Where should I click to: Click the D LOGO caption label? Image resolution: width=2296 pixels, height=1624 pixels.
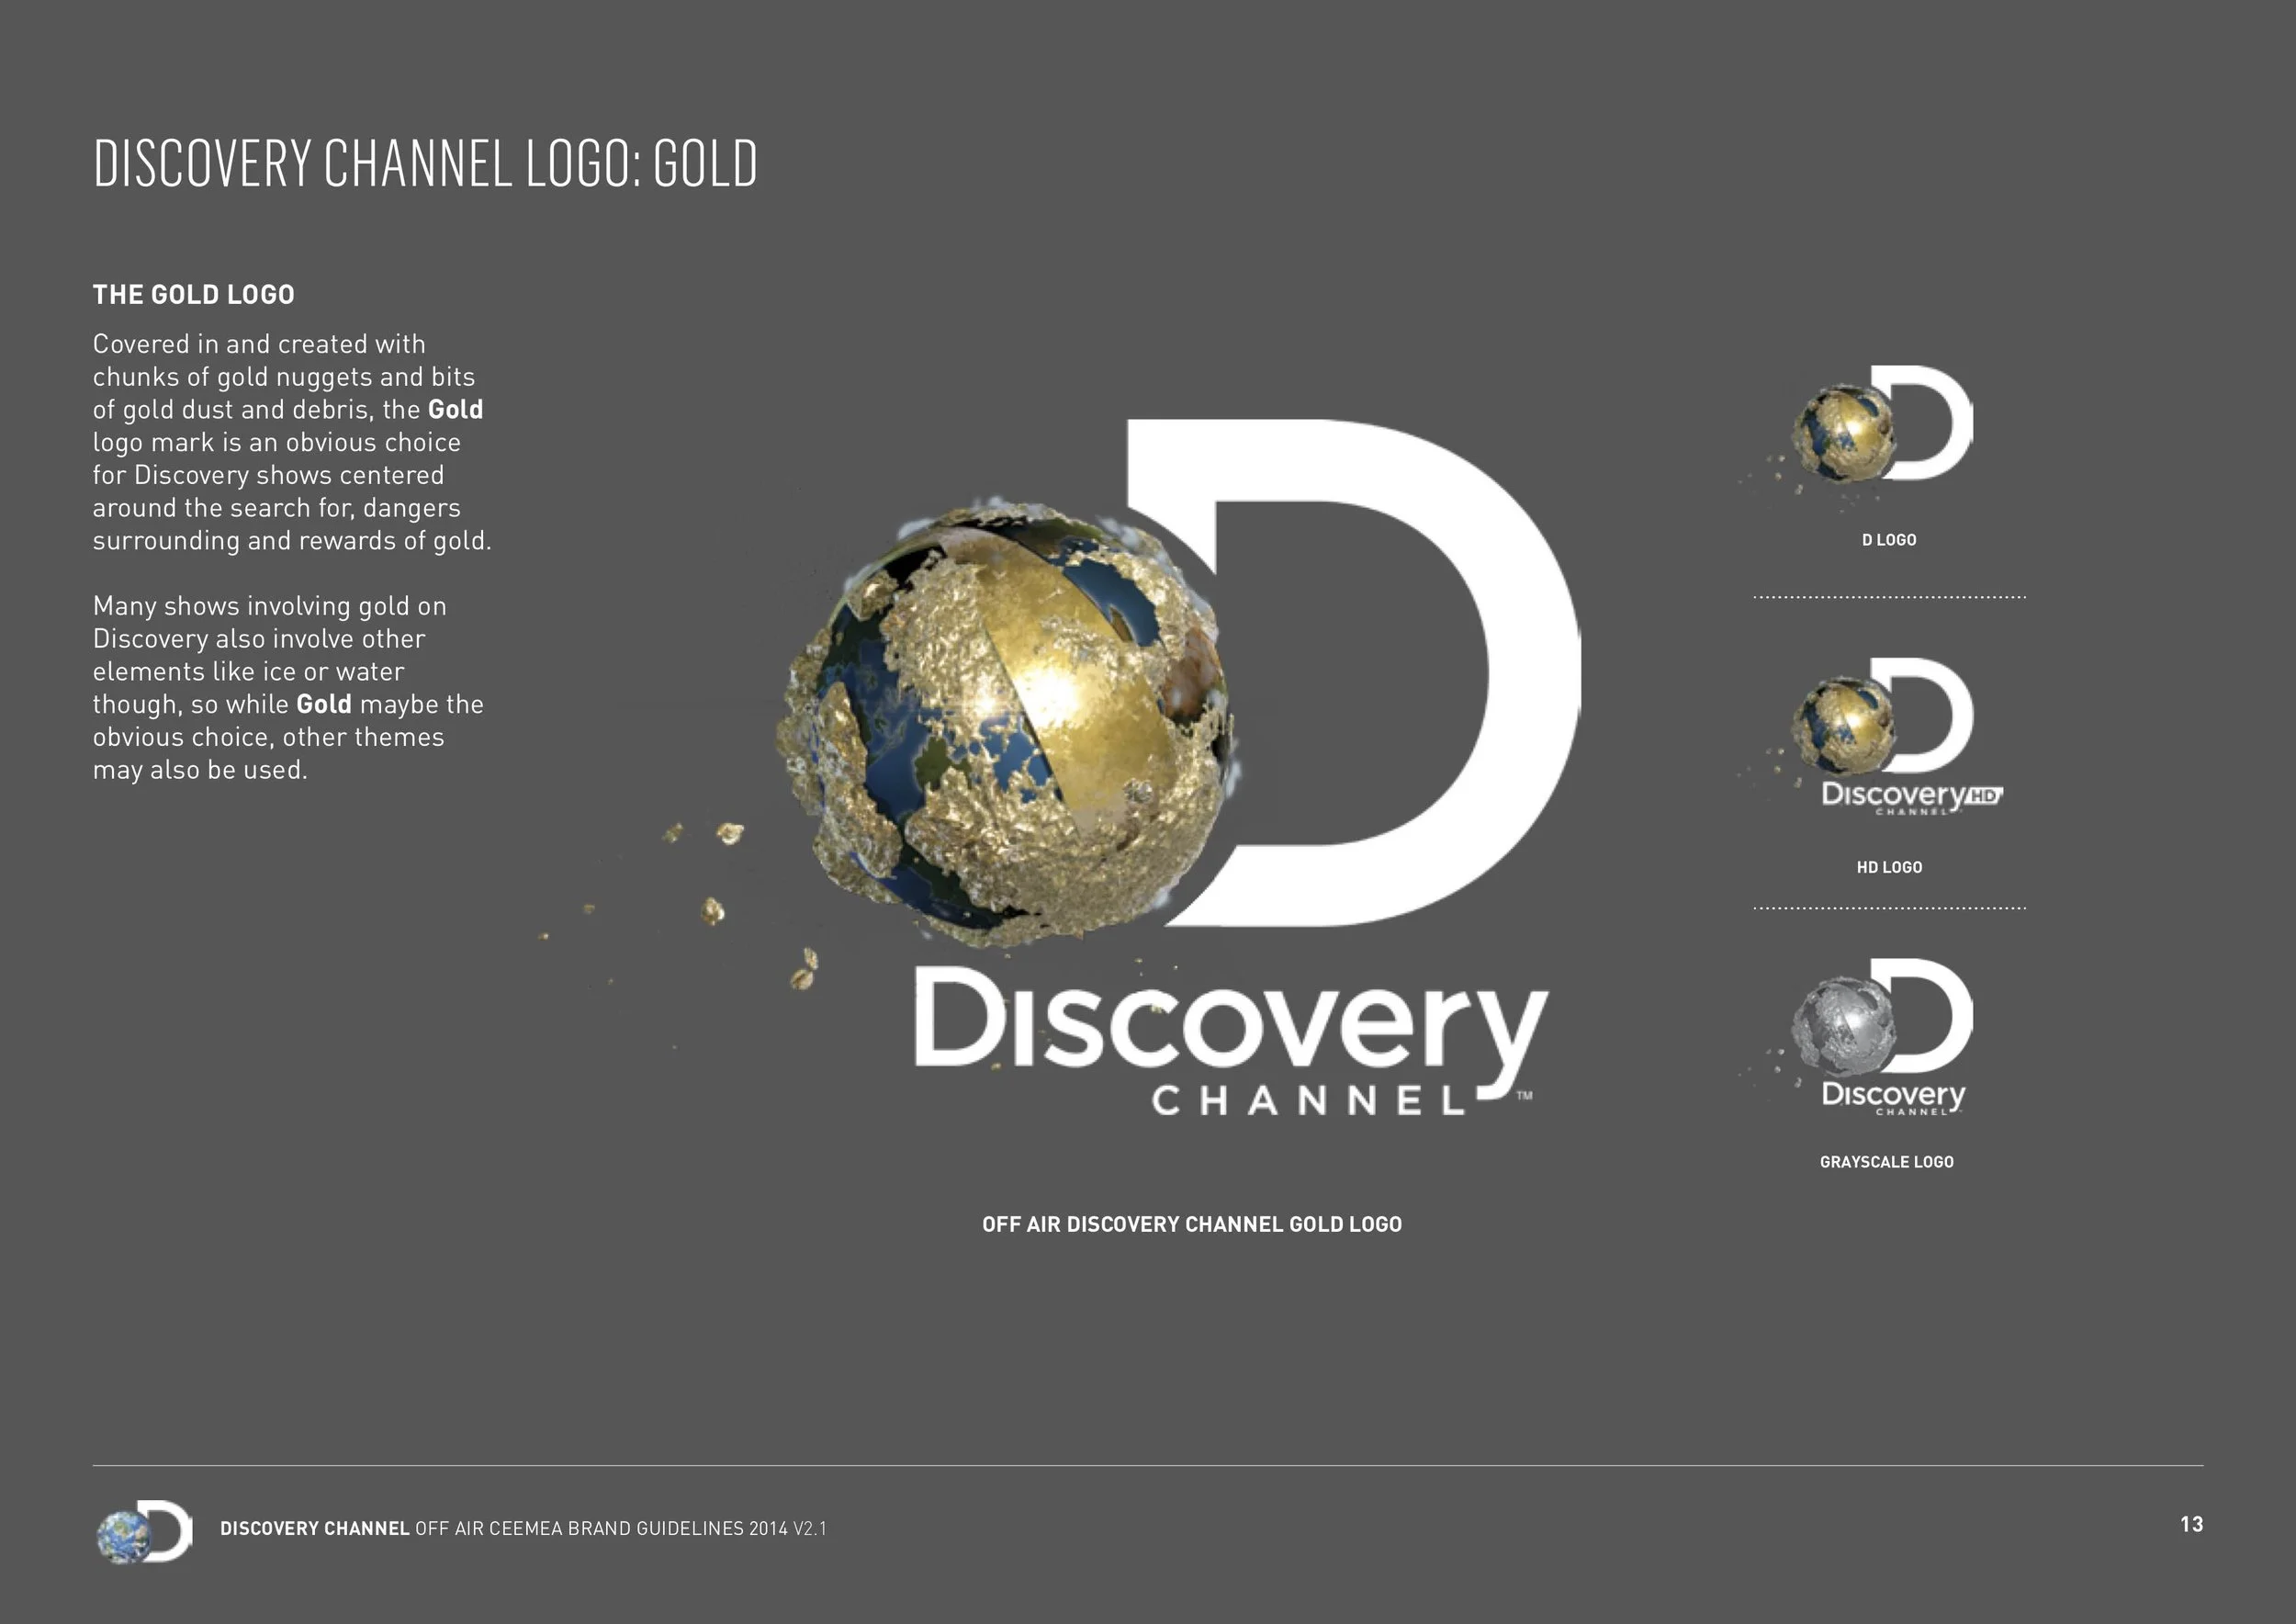coord(1889,540)
